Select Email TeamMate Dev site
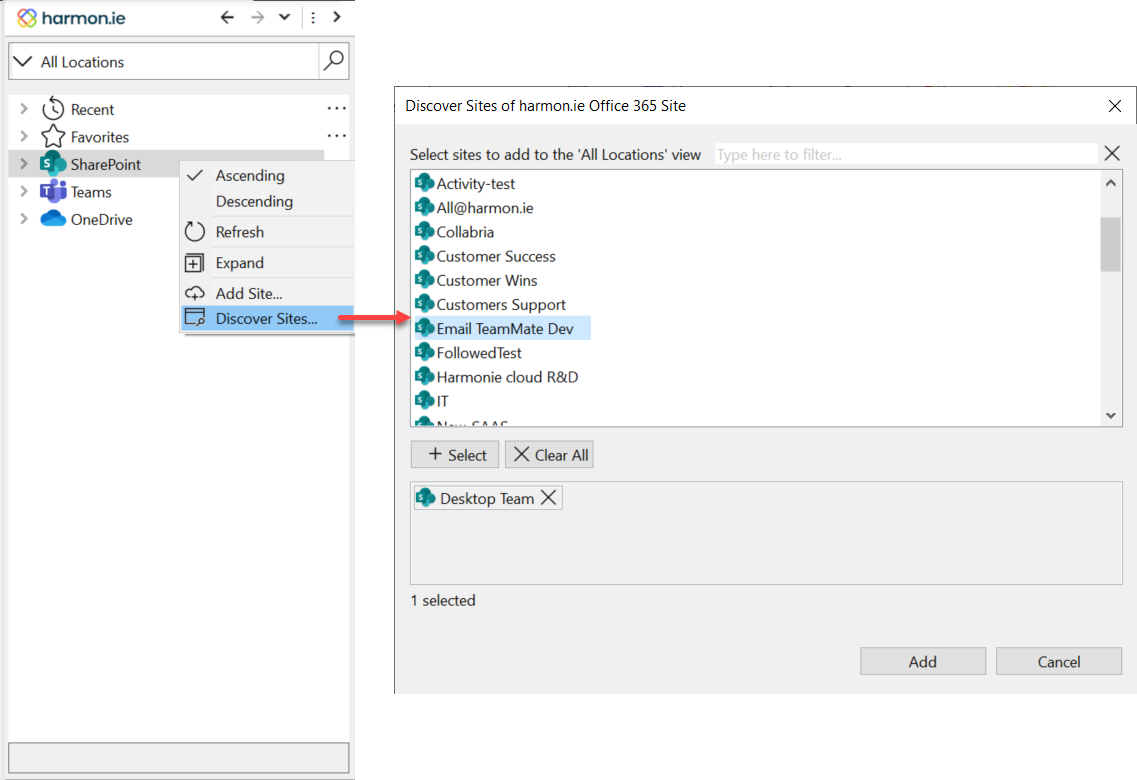 tap(503, 328)
